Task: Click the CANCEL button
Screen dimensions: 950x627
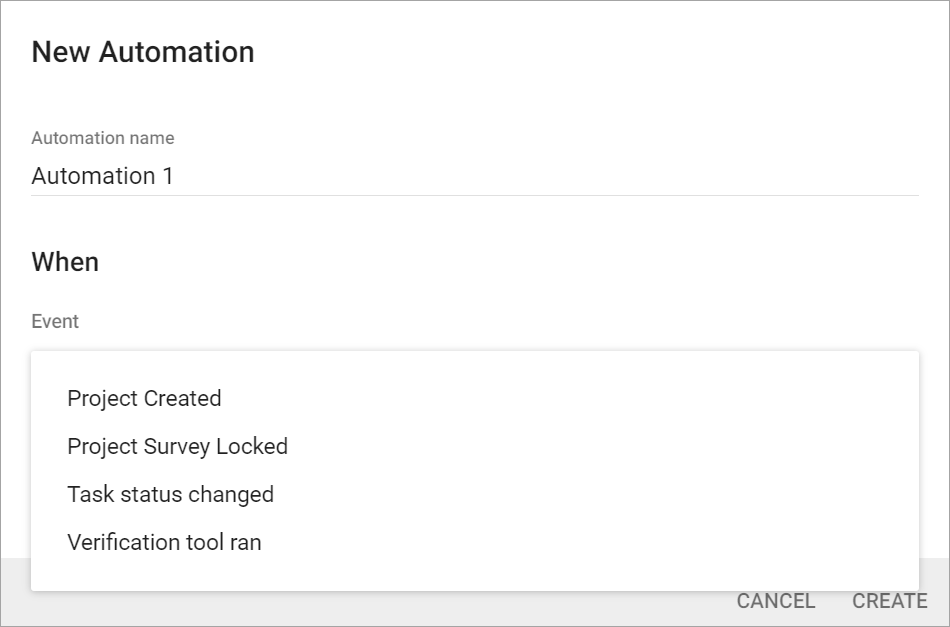Action: click(x=775, y=601)
